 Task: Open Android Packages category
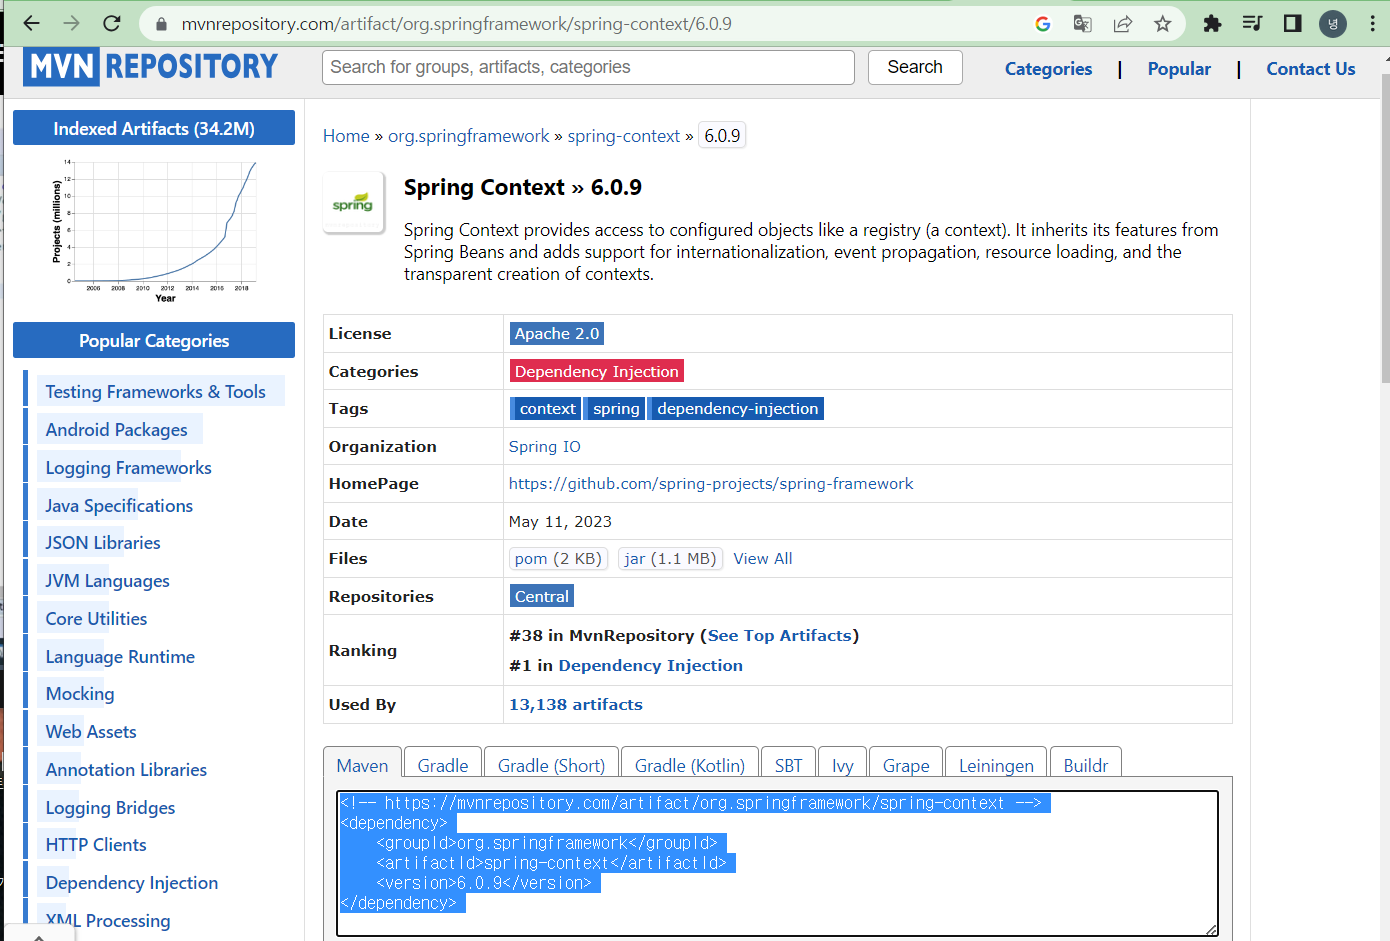pyautogui.click(x=117, y=430)
